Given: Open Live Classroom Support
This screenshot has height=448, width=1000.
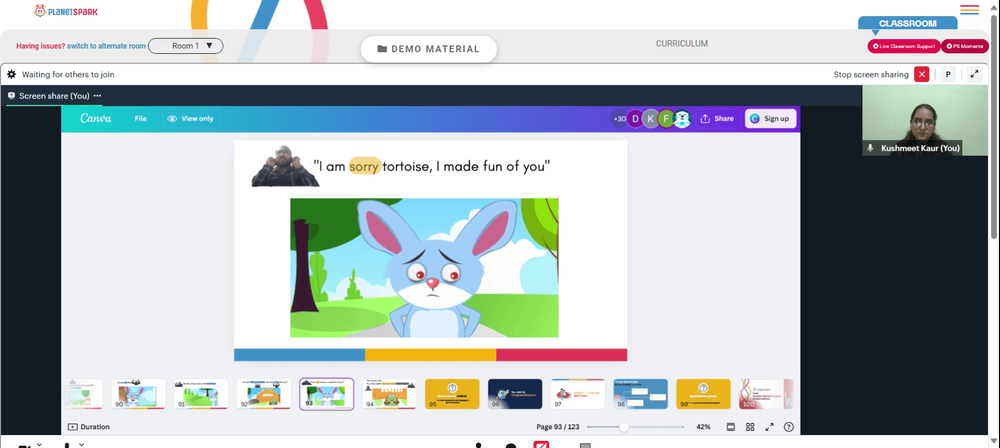Looking at the screenshot, I should pos(903,46).
